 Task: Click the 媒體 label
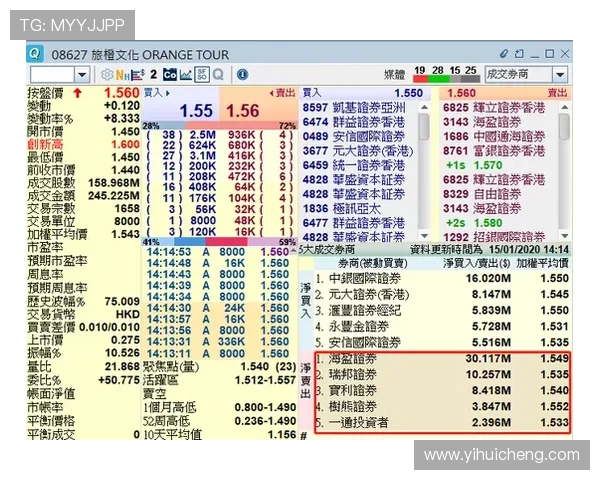394,74
